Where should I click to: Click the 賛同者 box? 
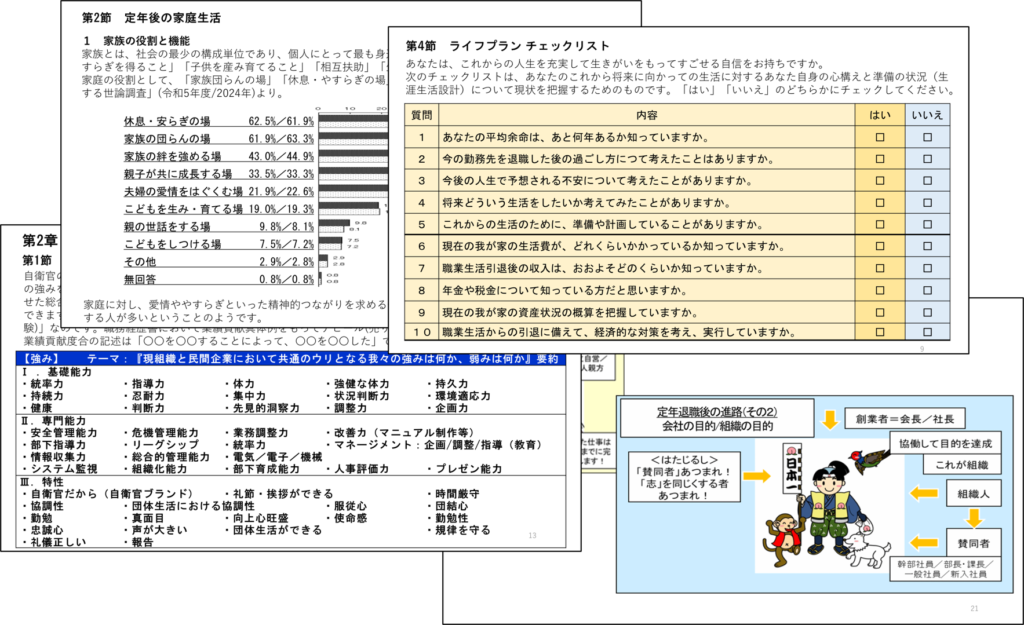[x=974, y=543]
